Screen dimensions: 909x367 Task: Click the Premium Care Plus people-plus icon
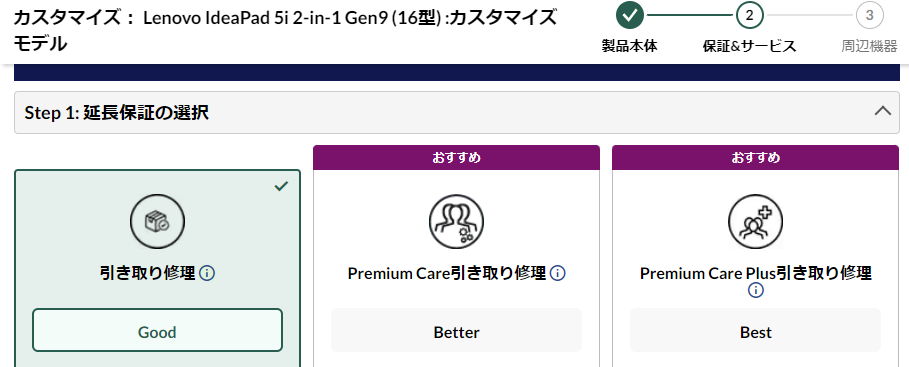[755, 221]
